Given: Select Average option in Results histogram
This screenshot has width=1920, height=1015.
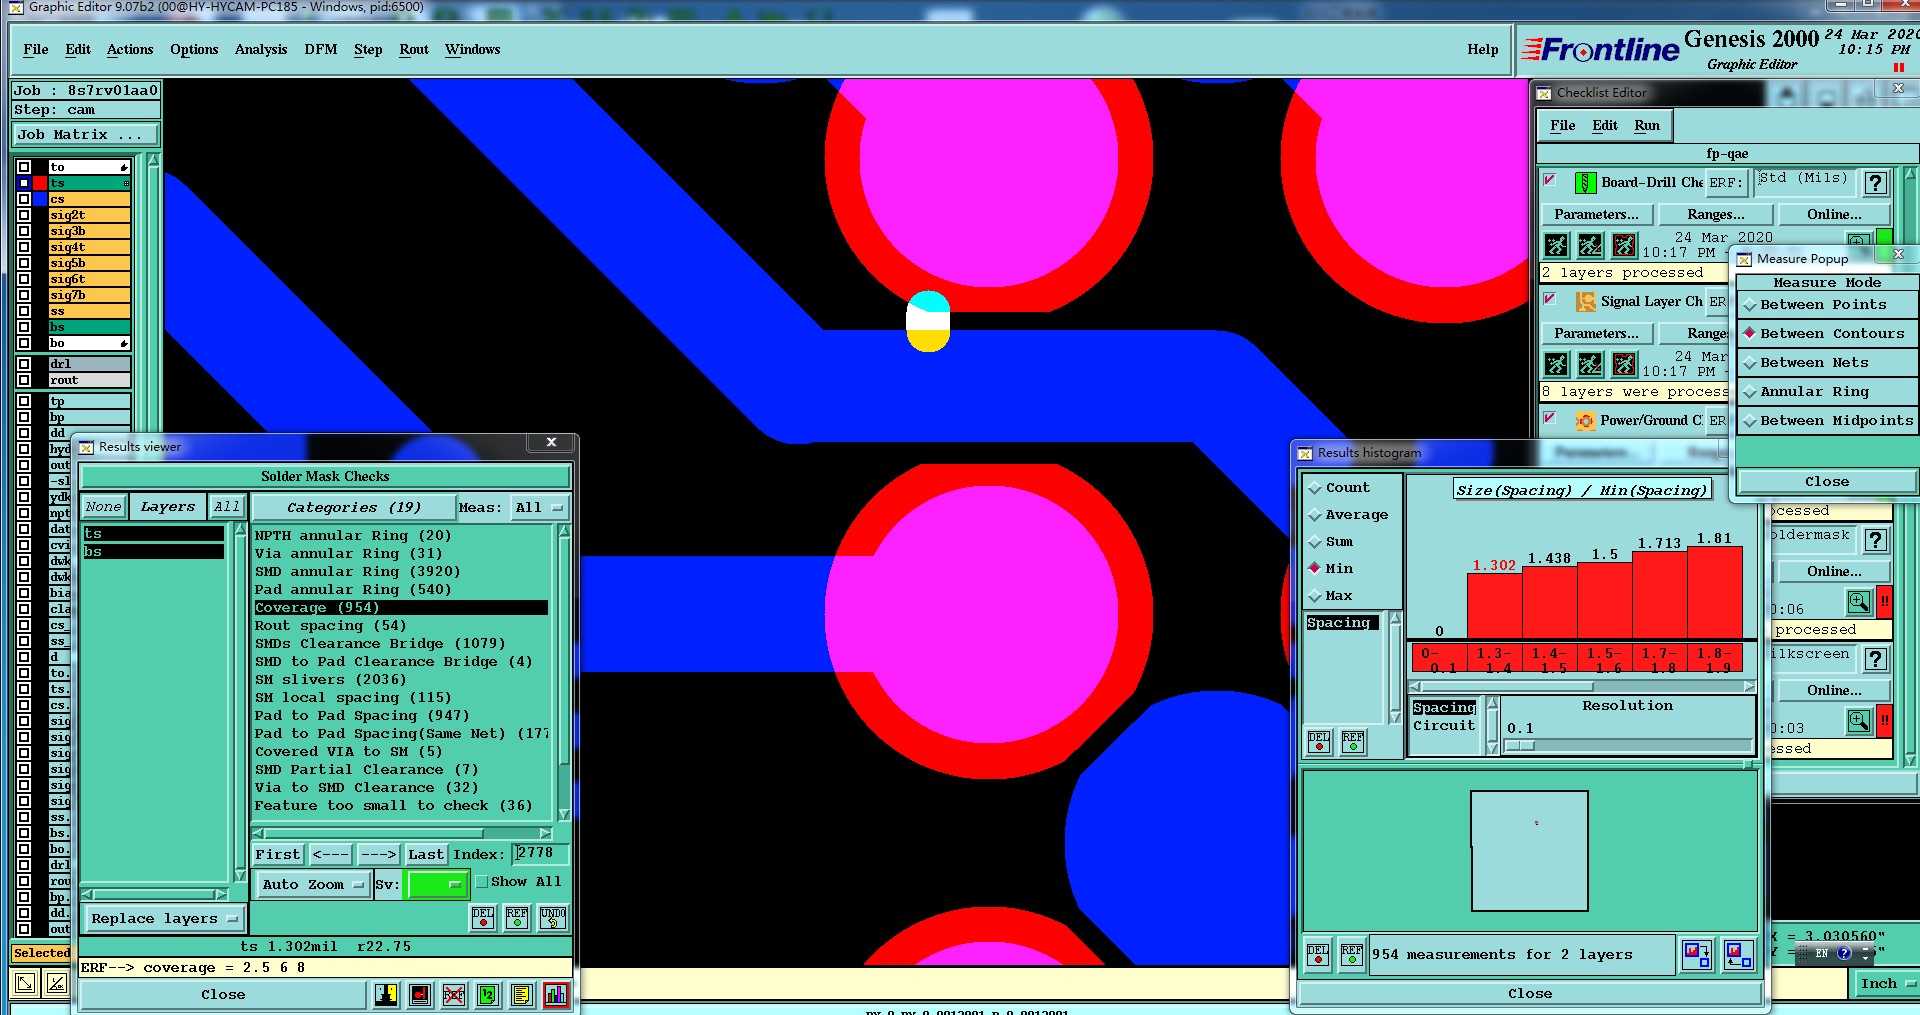Looking at the screenshot, I should (1347, 515).
